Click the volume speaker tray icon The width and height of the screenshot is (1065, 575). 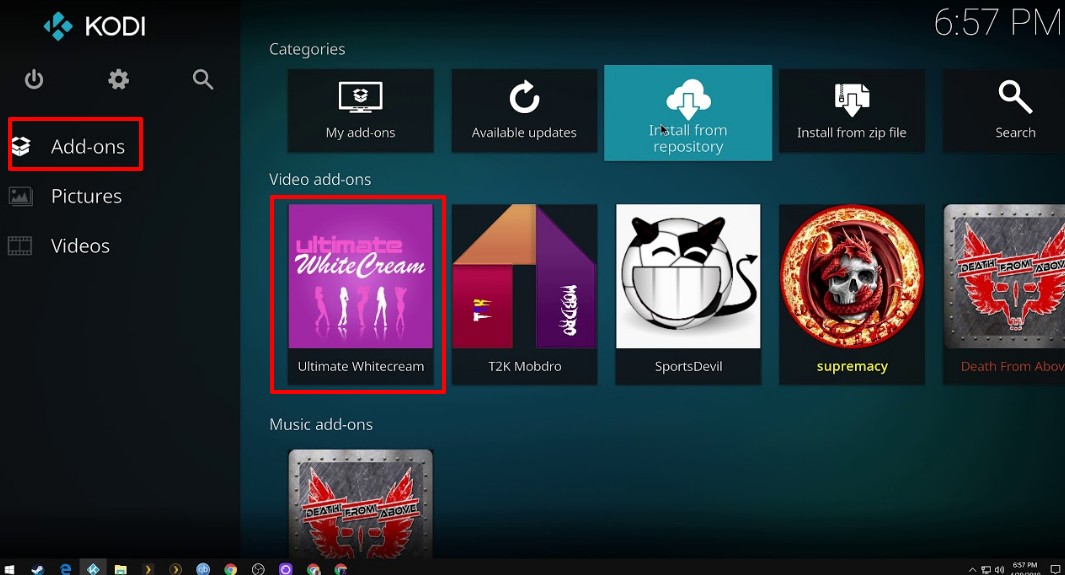click(999, 570)
